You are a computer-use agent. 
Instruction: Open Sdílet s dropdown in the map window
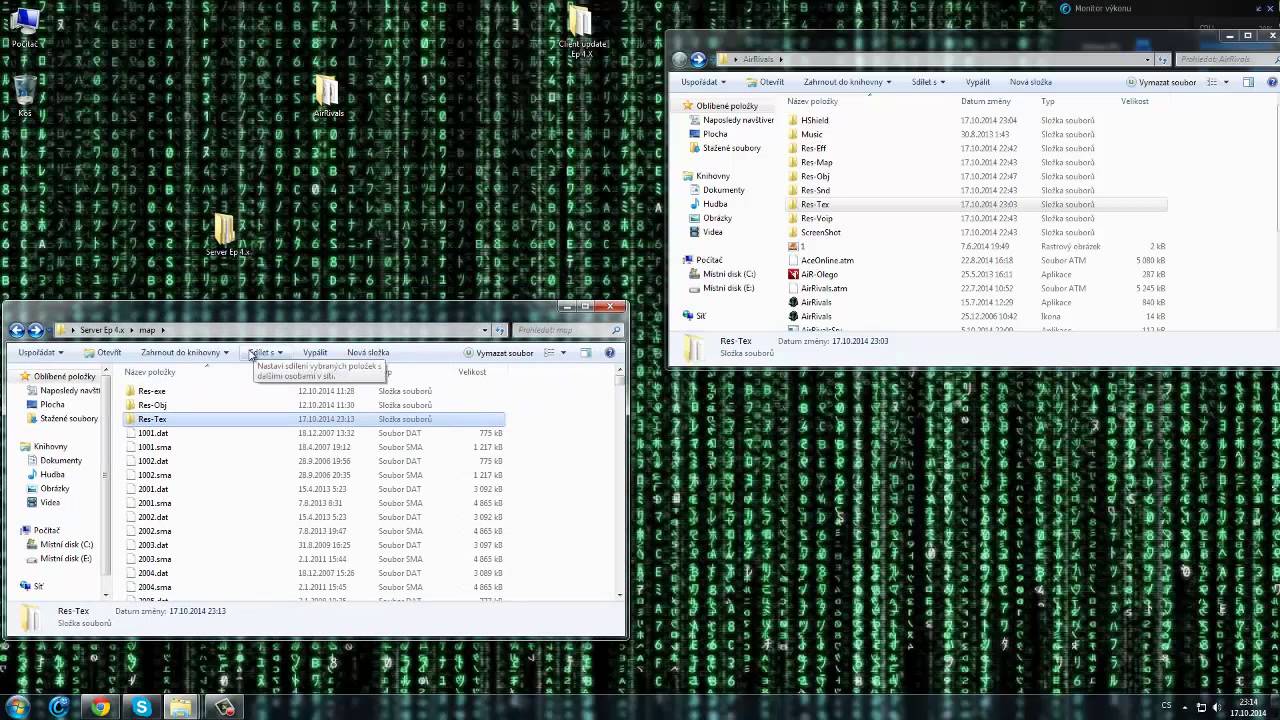coord(266,352)
